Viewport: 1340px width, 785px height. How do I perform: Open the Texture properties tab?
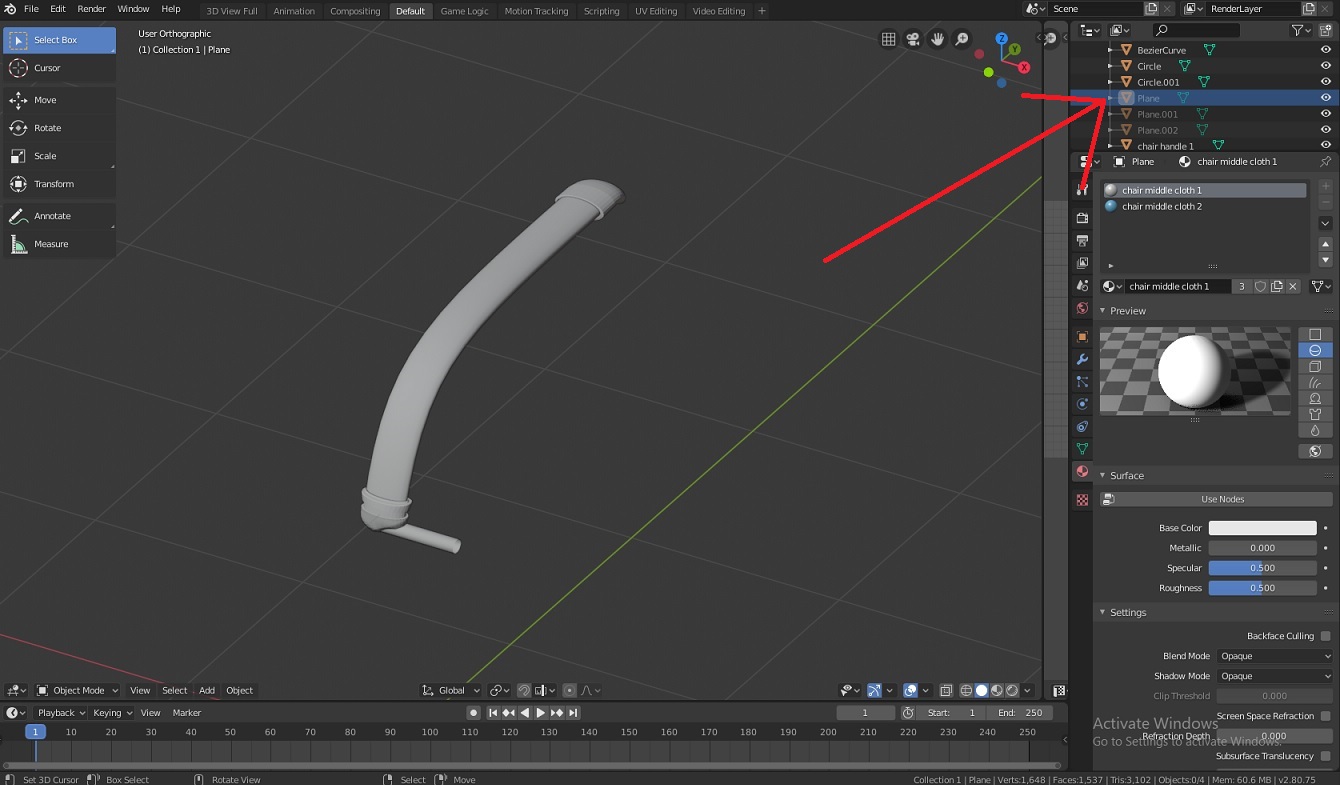tap(1082, 500)
